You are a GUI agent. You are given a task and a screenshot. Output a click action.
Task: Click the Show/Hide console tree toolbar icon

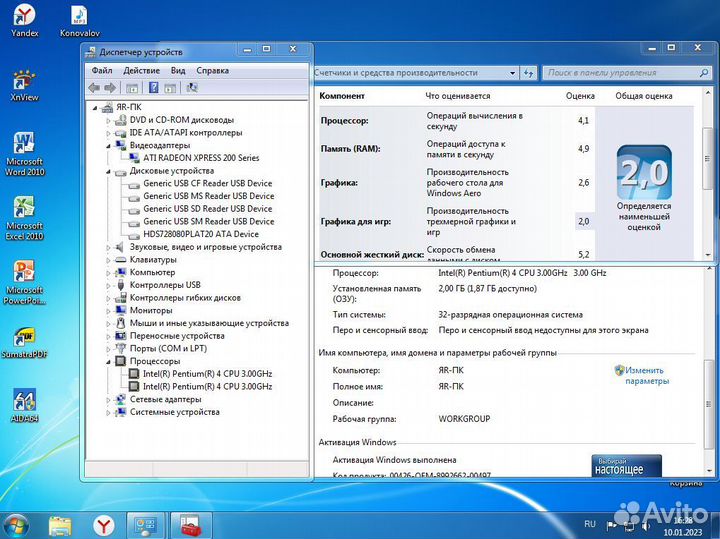(x=132, y=88)
